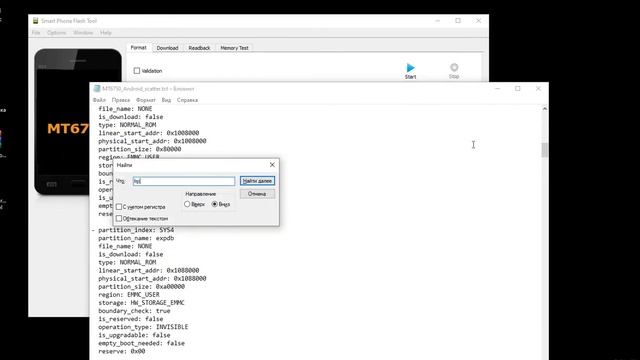This screenshot has height=360, width=640.
Task: Click the line 'storage: HW_STORAGE_EMMC'
Action: click(x=141, y=302)
